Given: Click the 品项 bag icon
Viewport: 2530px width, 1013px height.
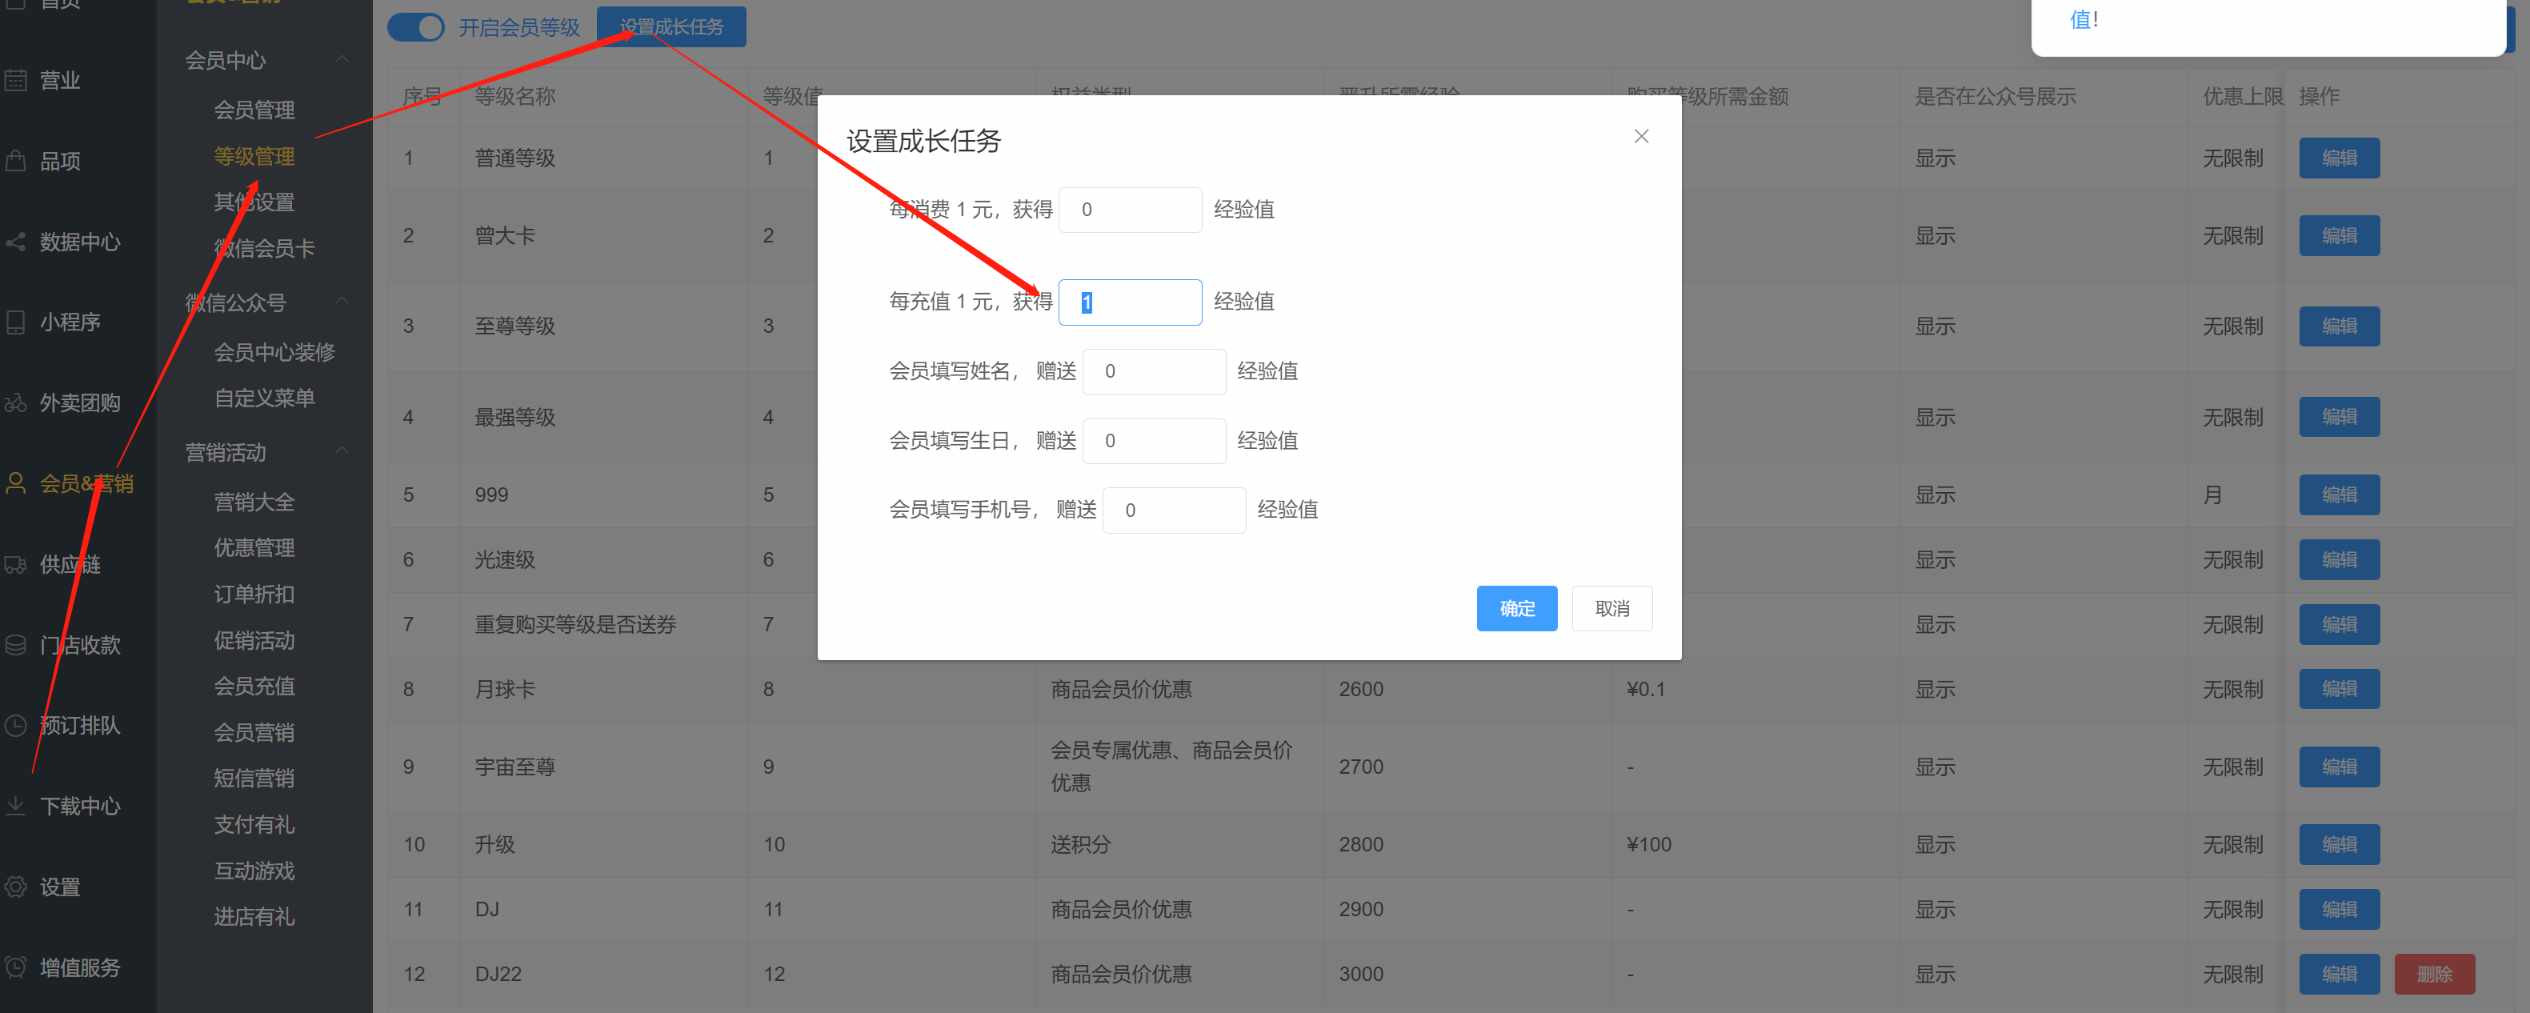Looking at the screenshot, I should [16, 161].
